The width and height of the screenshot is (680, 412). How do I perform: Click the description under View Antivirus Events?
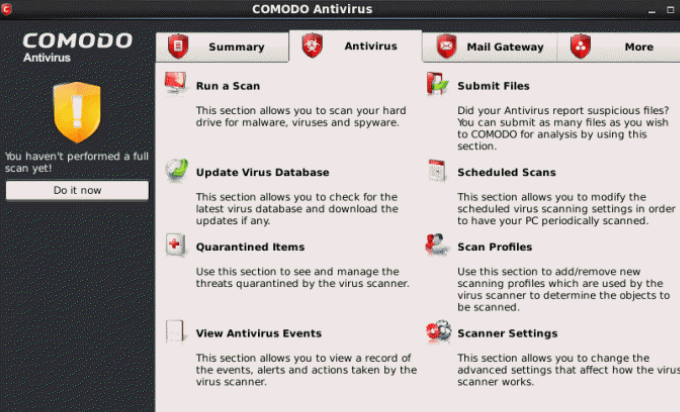(306, 370)
